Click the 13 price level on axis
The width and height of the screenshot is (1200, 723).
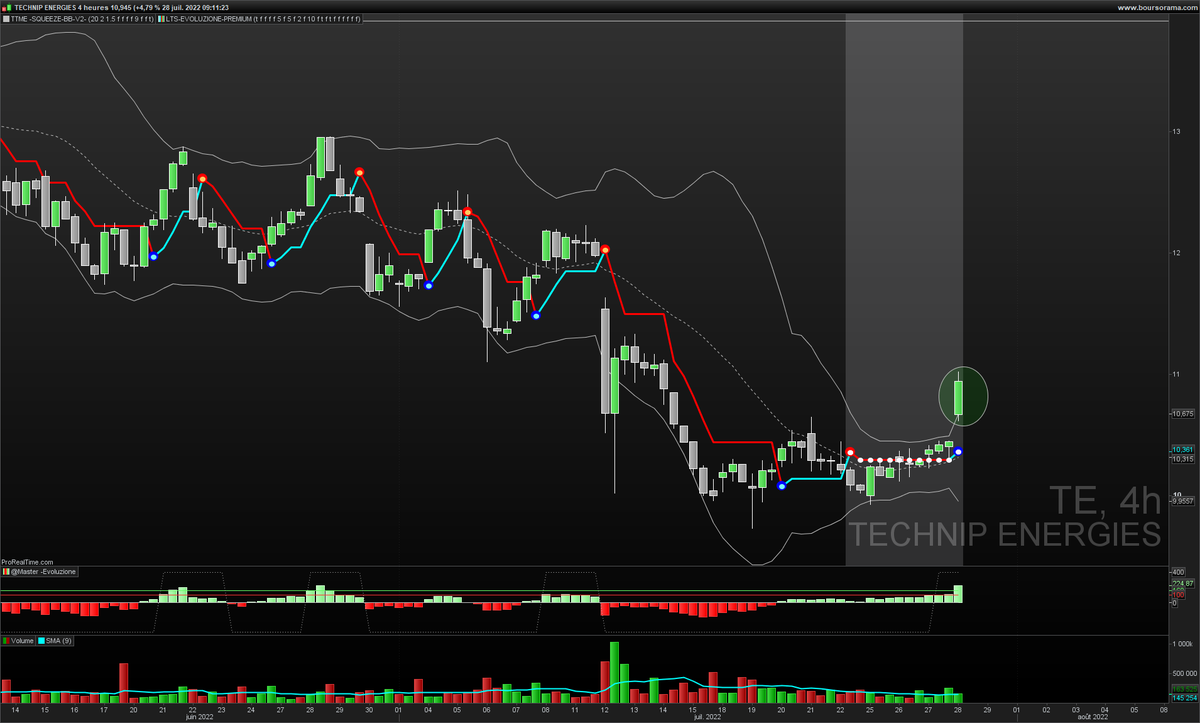coord(1177,131)
